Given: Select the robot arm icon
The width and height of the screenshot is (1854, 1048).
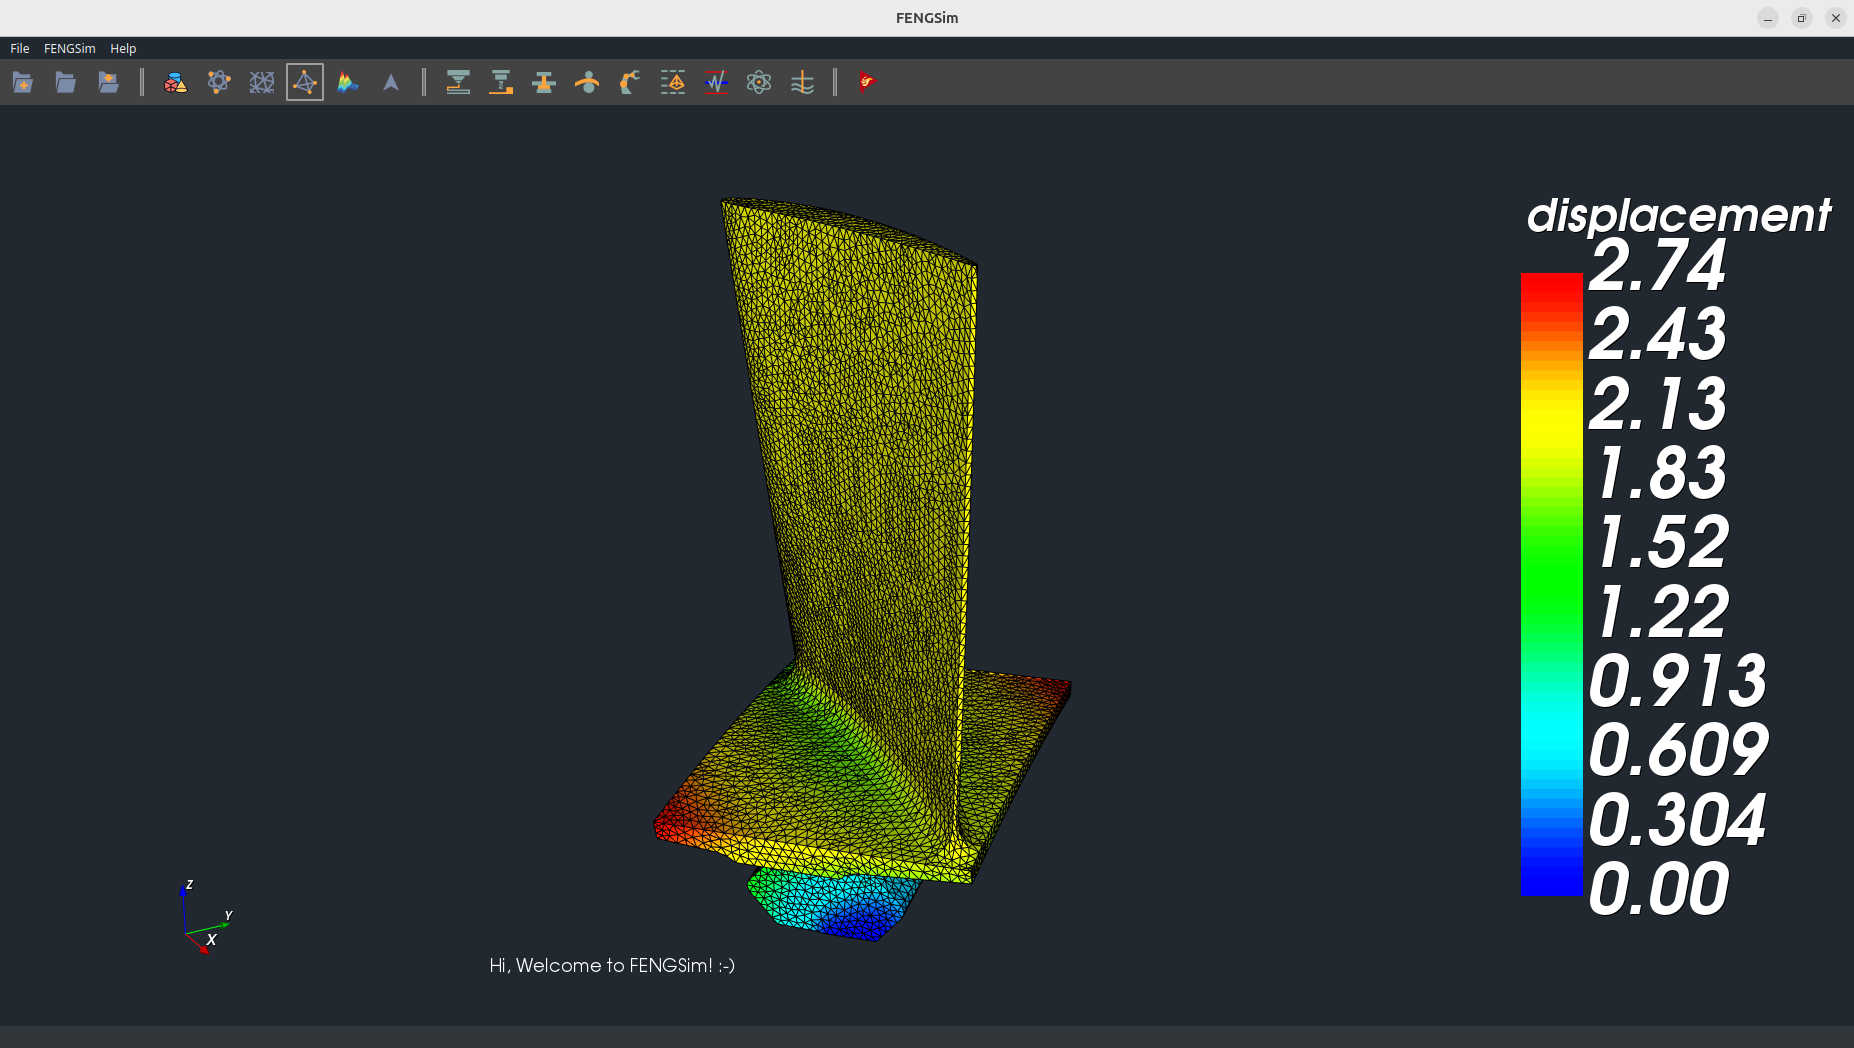Looking at the screenshot, I should [x=630, y=82].
